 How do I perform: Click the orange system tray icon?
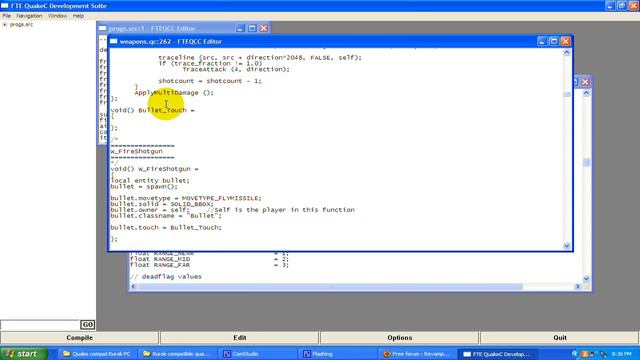click(584, 354)
